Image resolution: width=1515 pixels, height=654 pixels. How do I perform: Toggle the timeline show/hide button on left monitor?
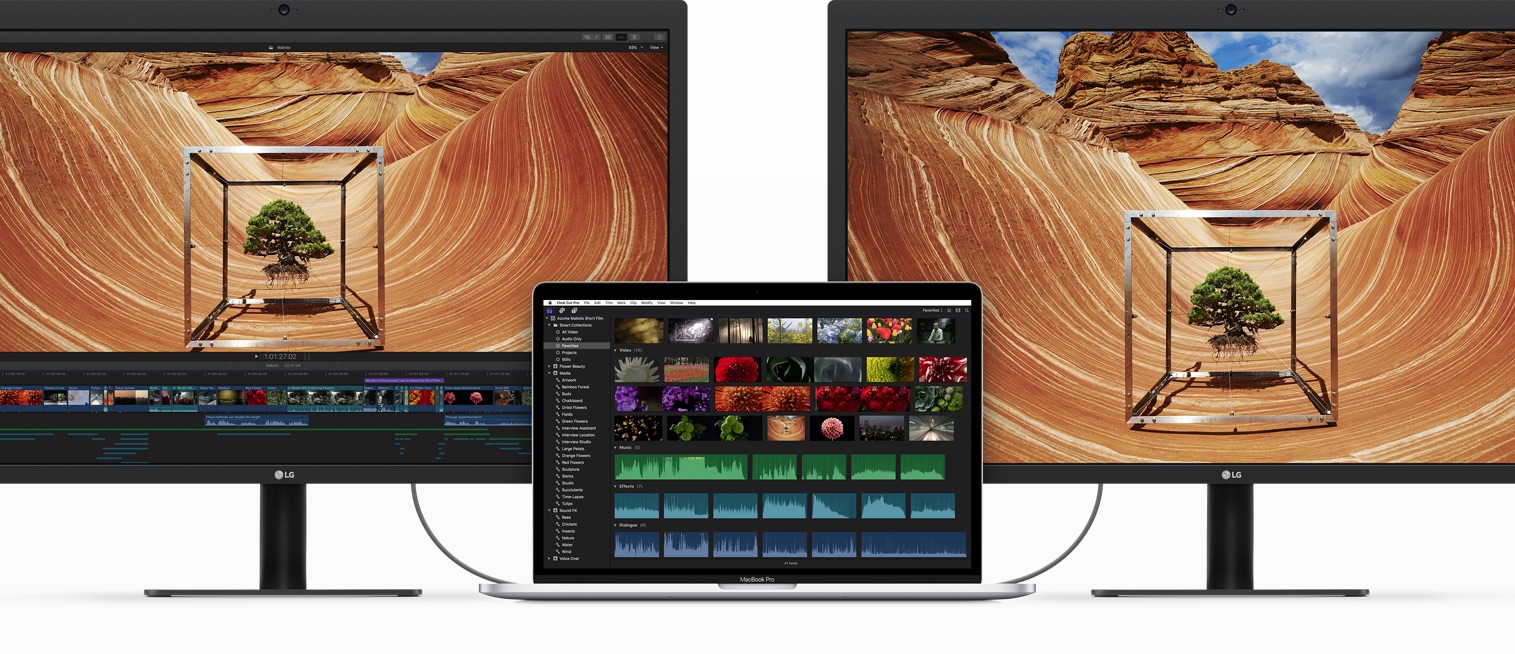(x=621, y=37)
